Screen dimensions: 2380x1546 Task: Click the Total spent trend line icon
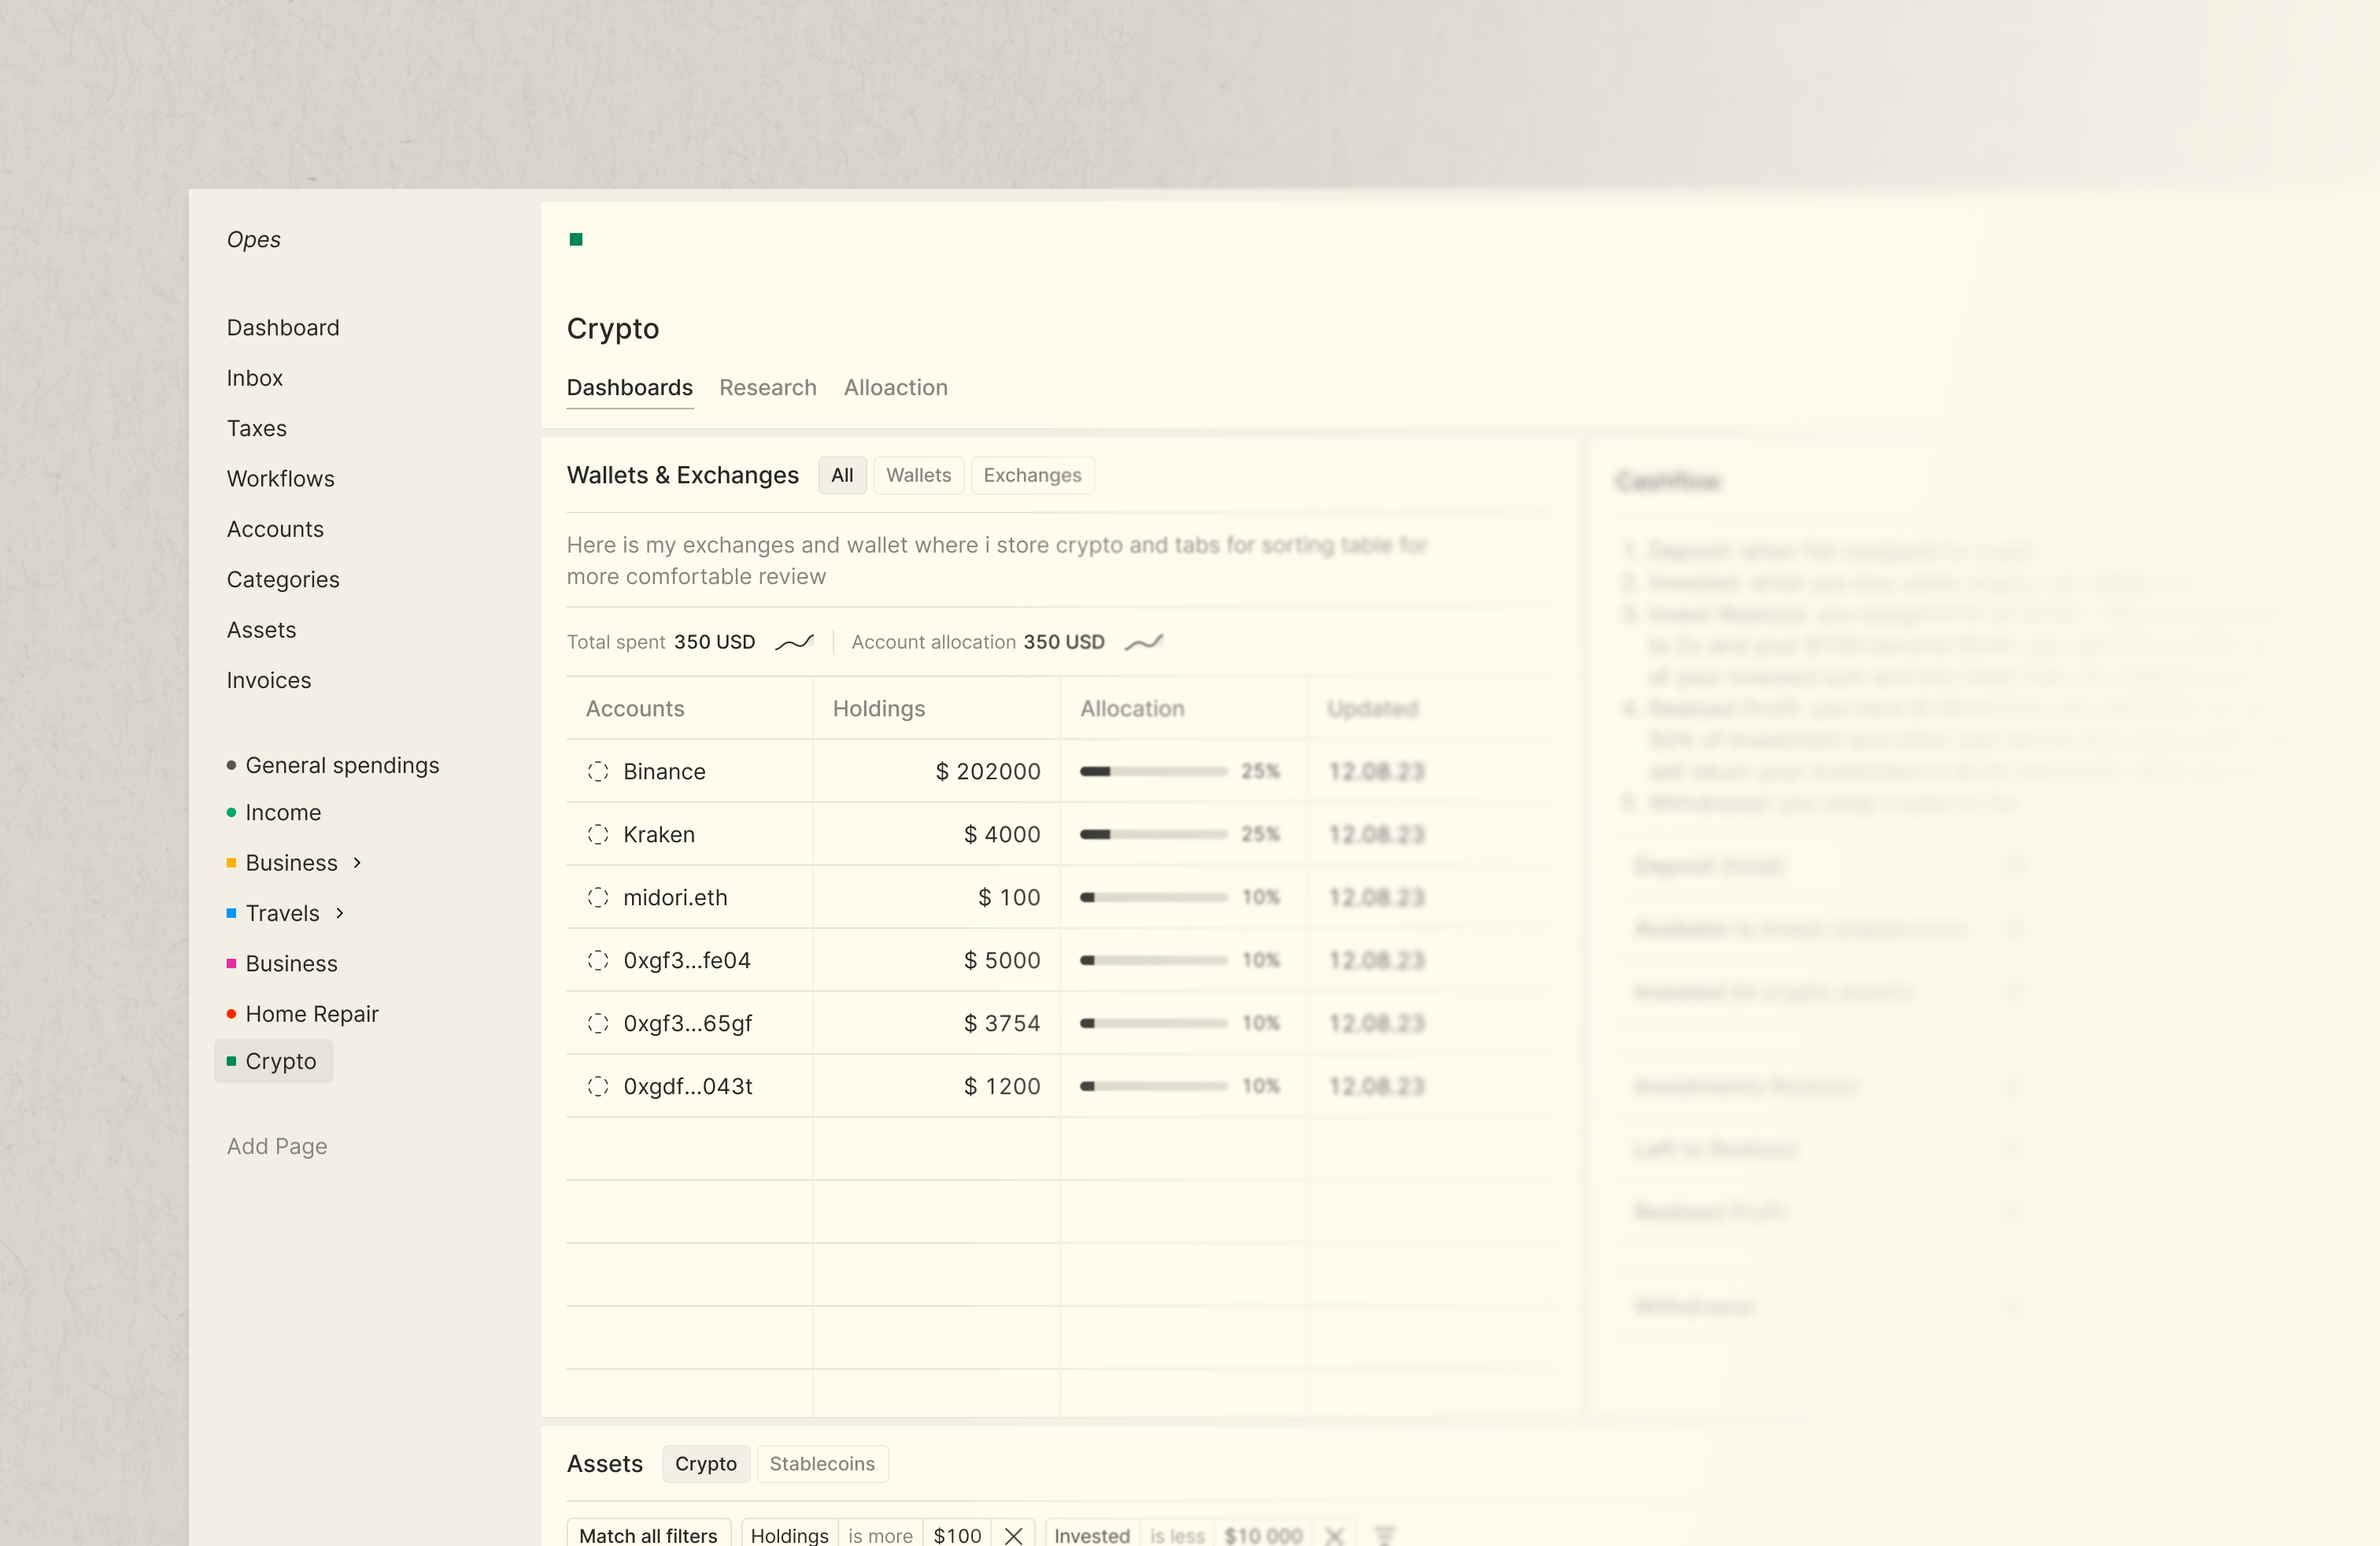795,642
